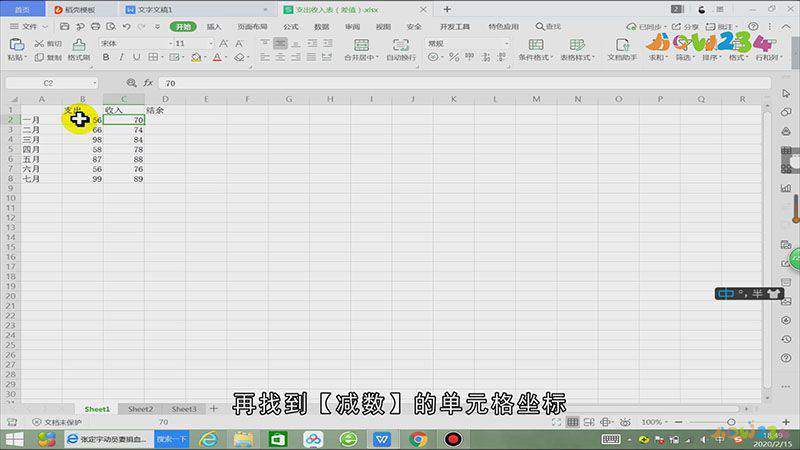
Task: Click the Print Preview icon
Action: pyautogui.click(x=111, y=26)
